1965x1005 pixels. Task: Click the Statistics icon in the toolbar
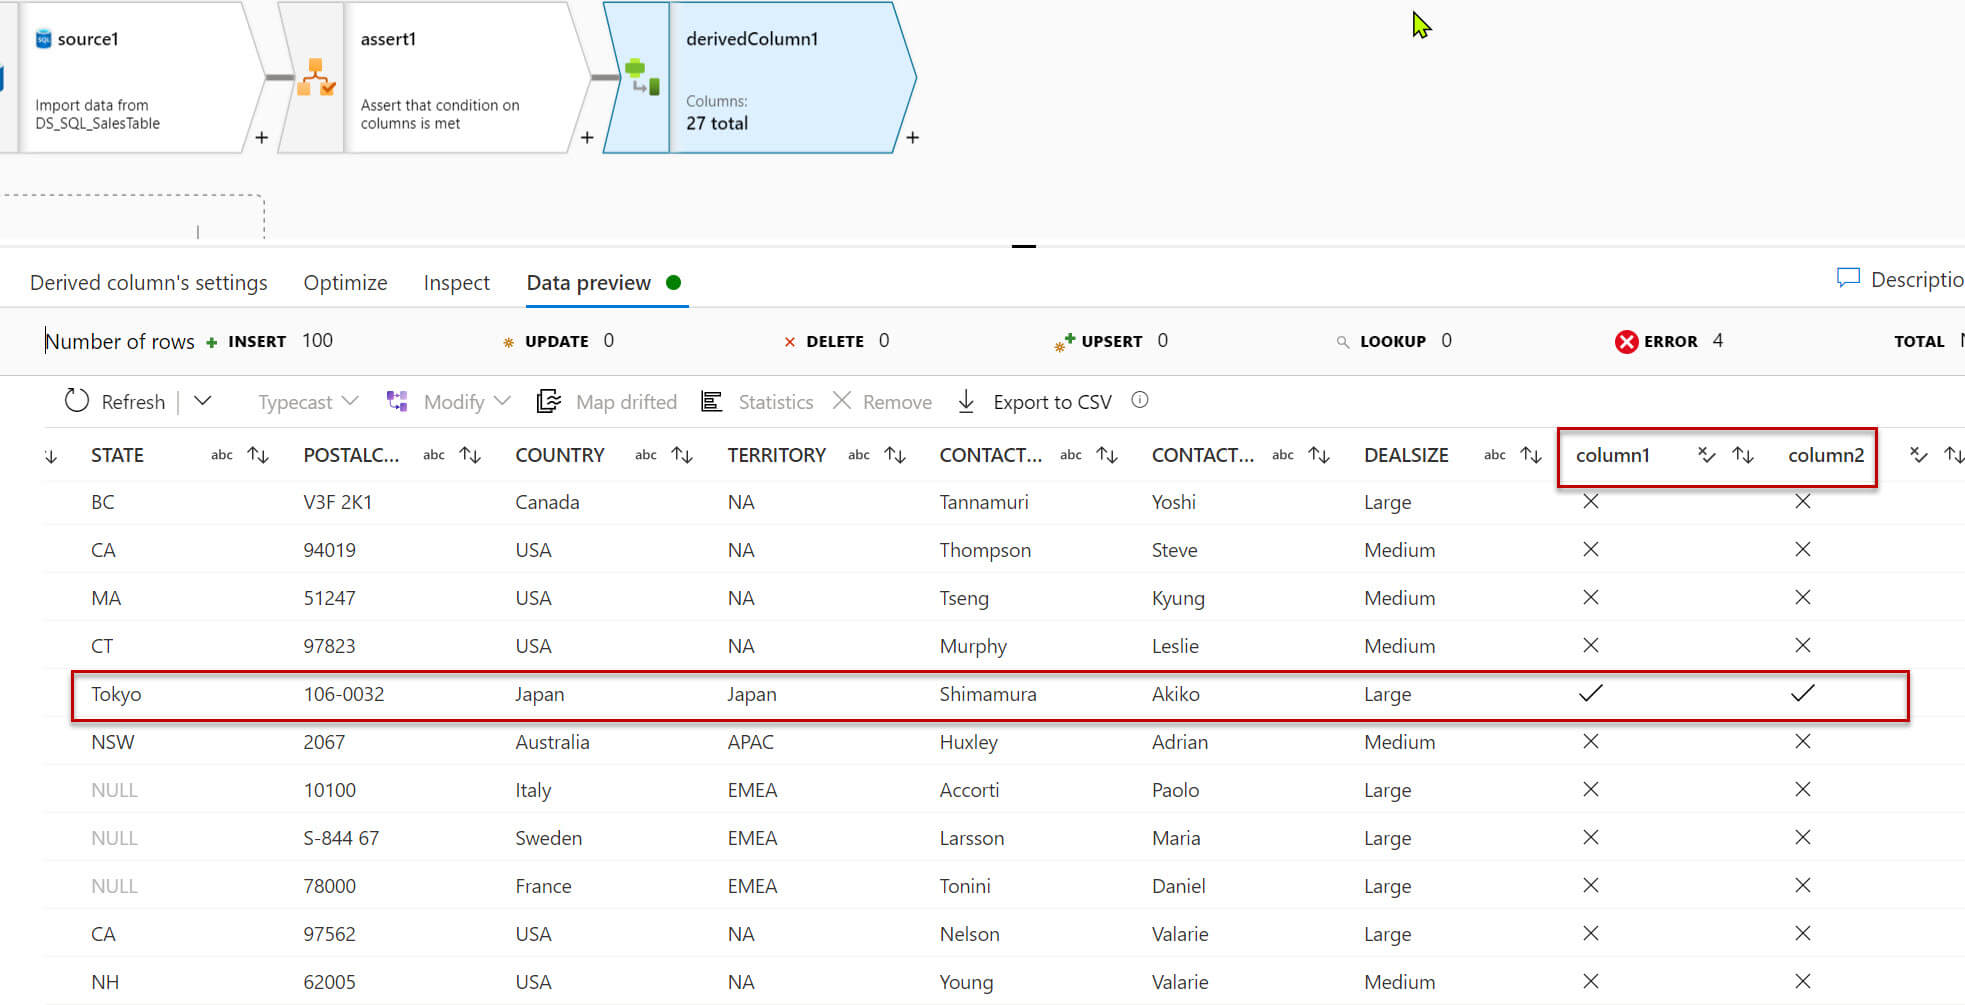(x=711, y=402)
